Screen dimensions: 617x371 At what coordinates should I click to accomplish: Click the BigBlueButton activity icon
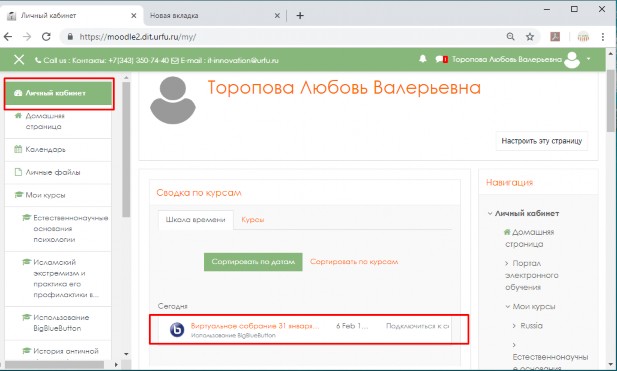(x=177, y=330)
